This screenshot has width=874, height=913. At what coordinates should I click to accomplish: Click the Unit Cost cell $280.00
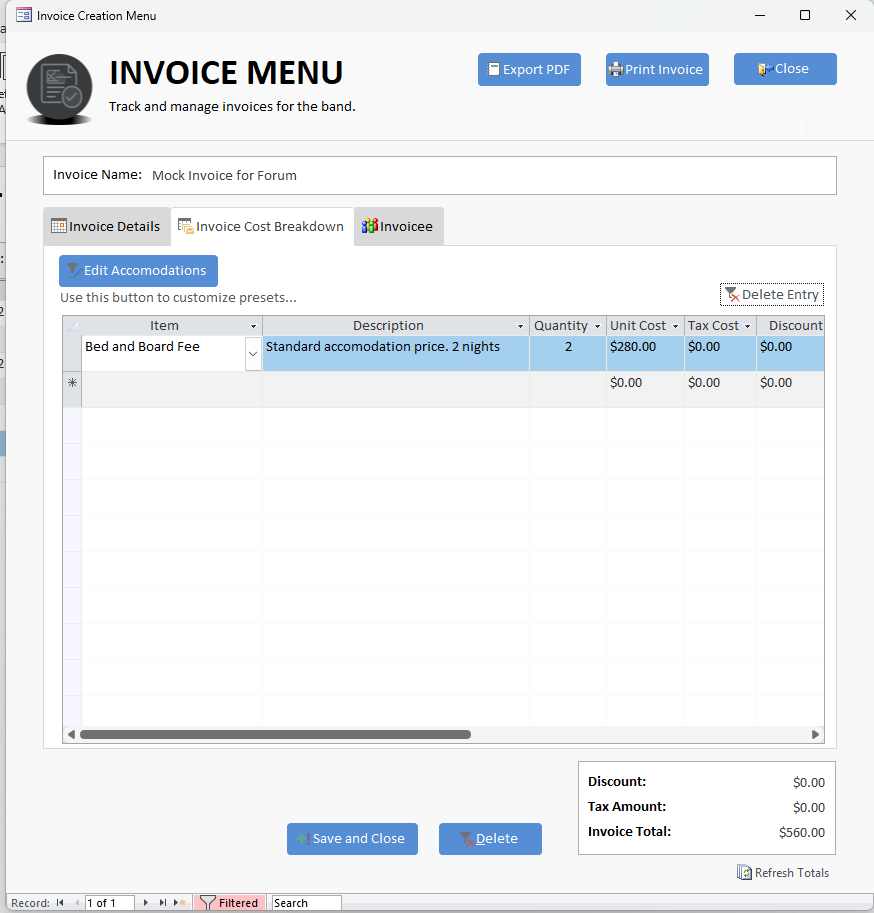[x=645, y=353]
